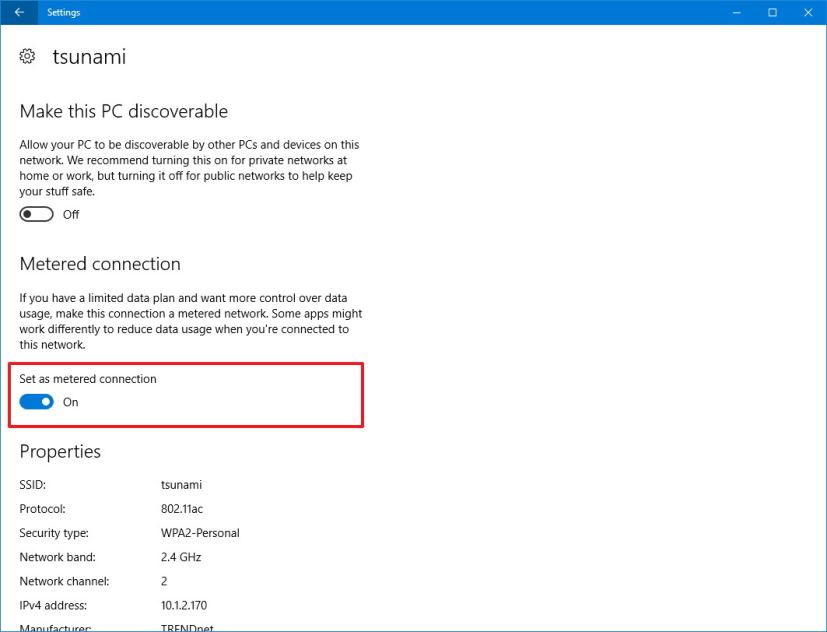Turn on Make this PC discoverable switch
Image resolution: width=827 pixels, height=632 pixels.
click(36, 214)
